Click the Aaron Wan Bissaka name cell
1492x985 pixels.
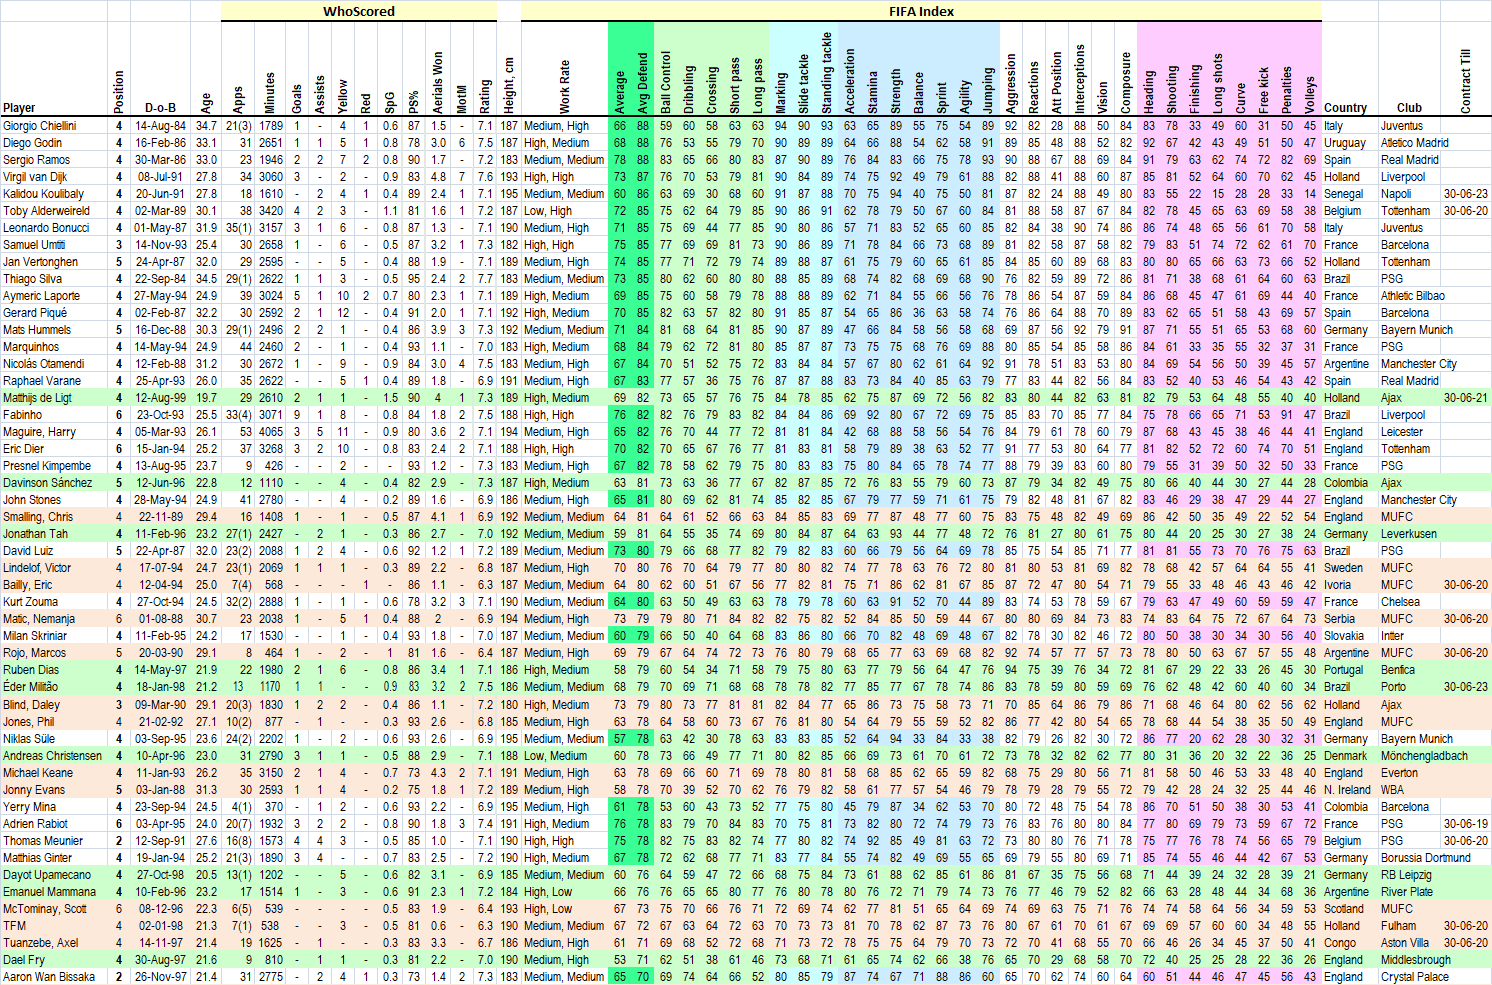(x=54, y=977)
